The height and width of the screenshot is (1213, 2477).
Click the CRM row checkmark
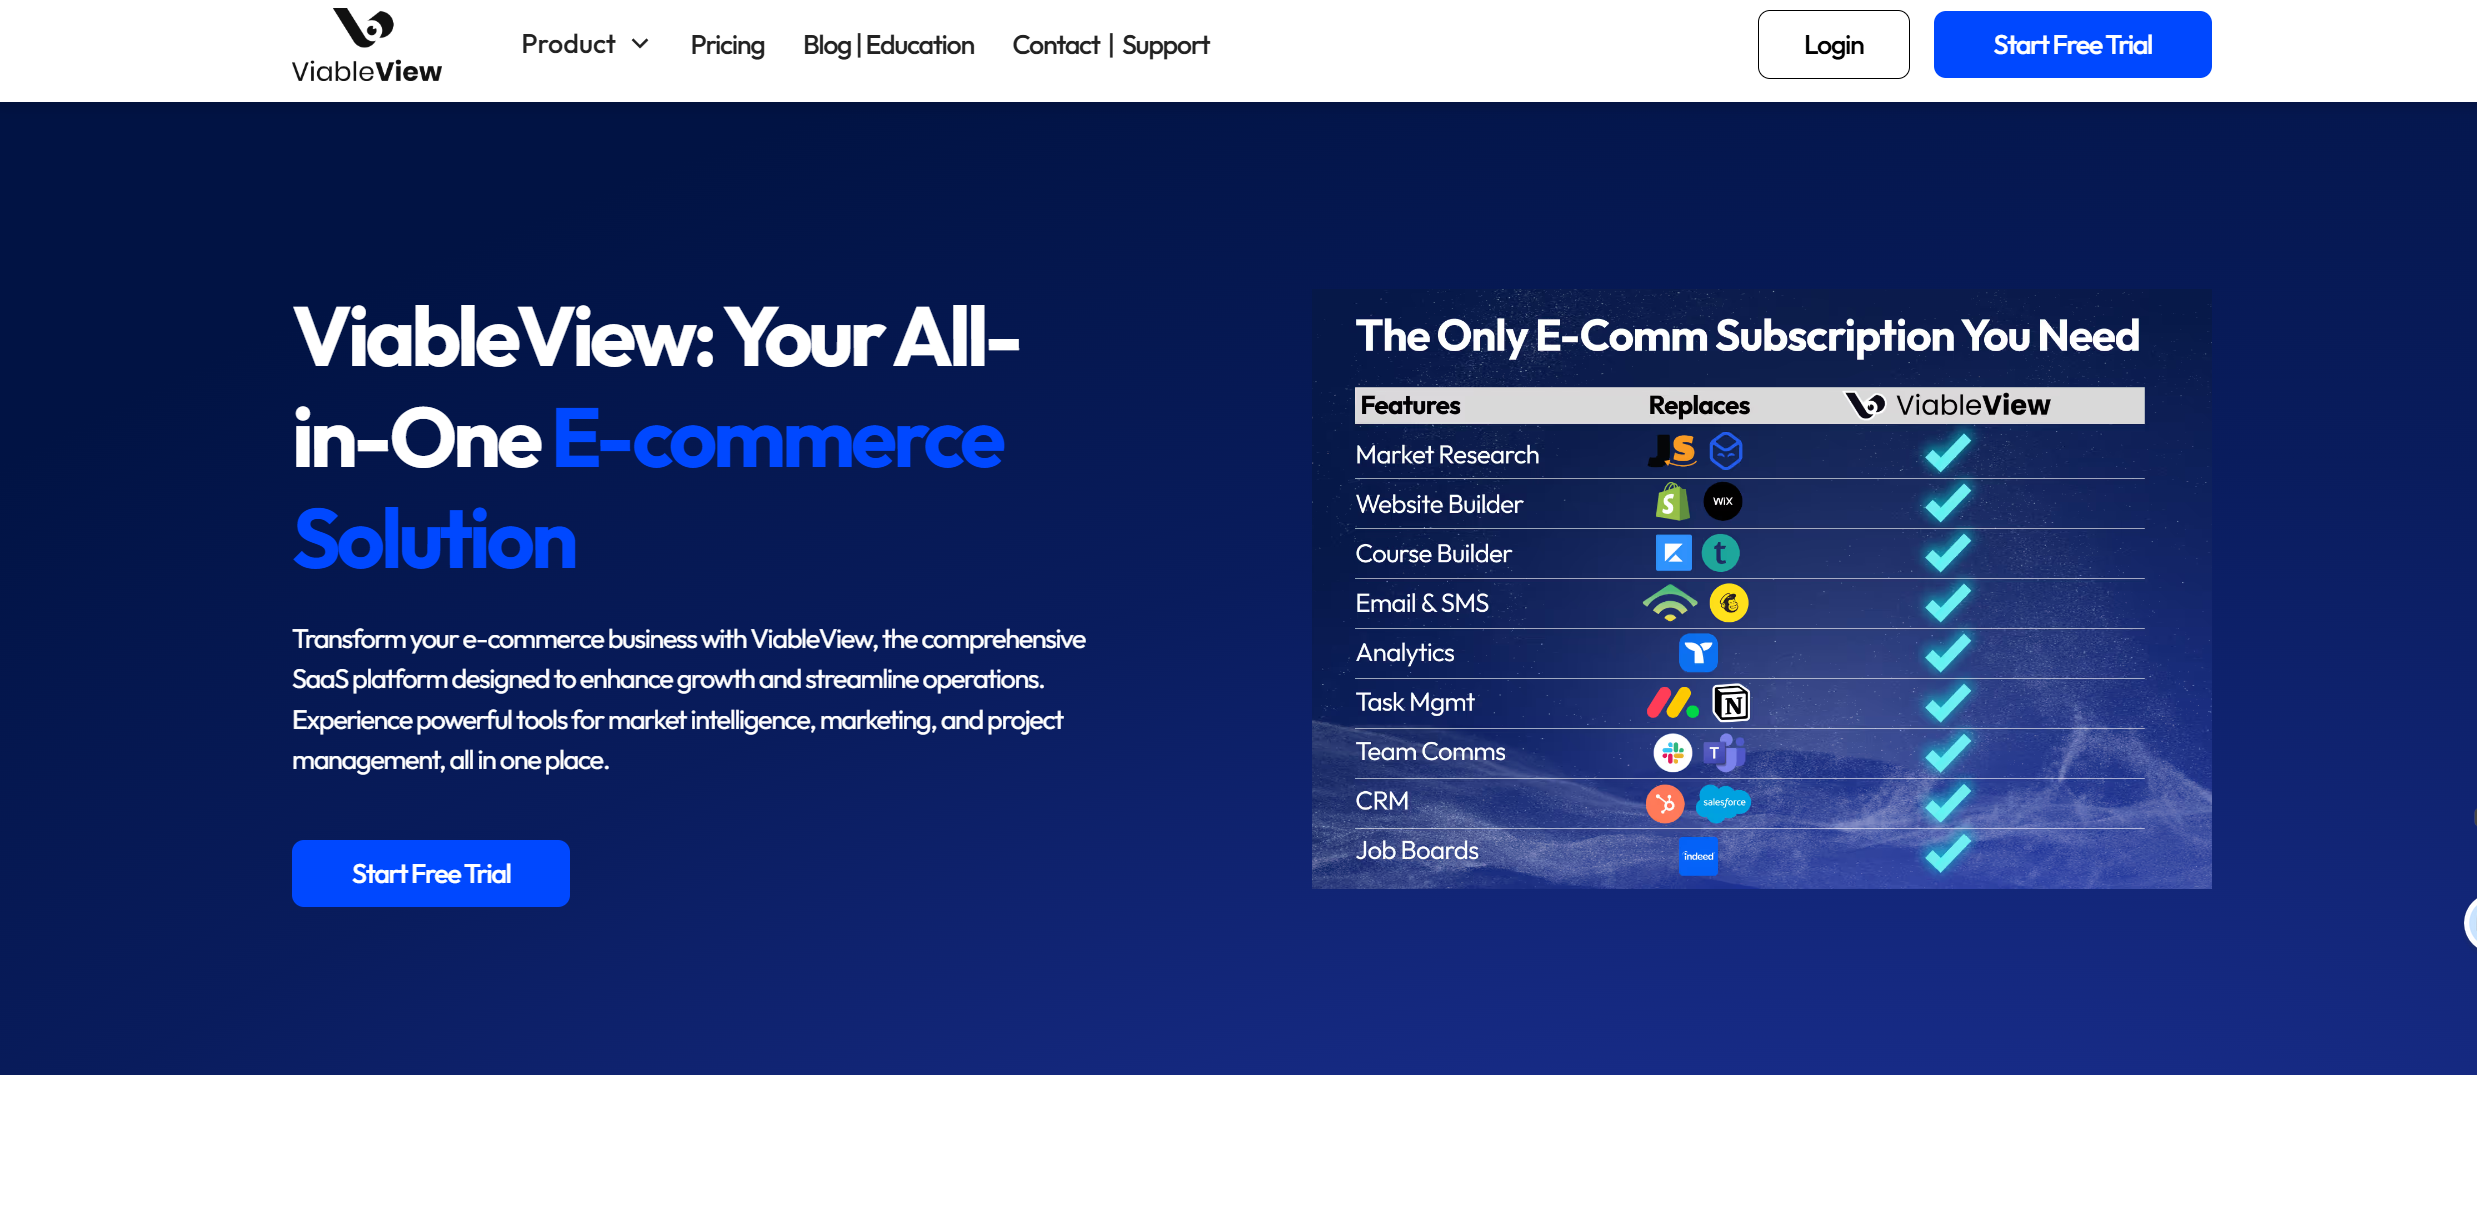1947,803
